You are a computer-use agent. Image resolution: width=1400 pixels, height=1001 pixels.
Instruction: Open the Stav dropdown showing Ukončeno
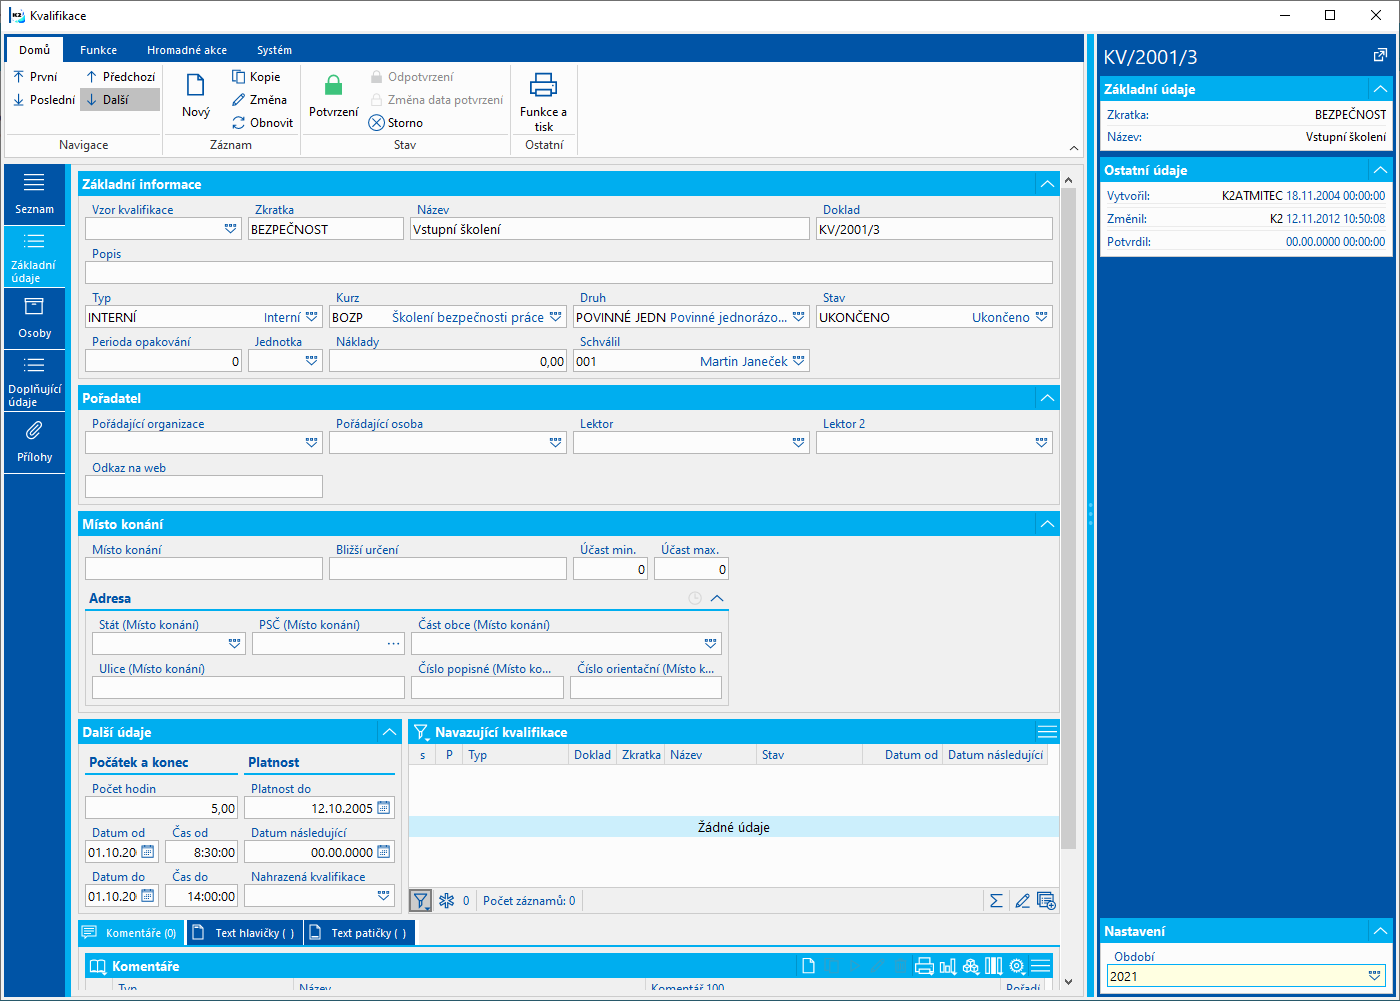click(x=1042, y=317)
